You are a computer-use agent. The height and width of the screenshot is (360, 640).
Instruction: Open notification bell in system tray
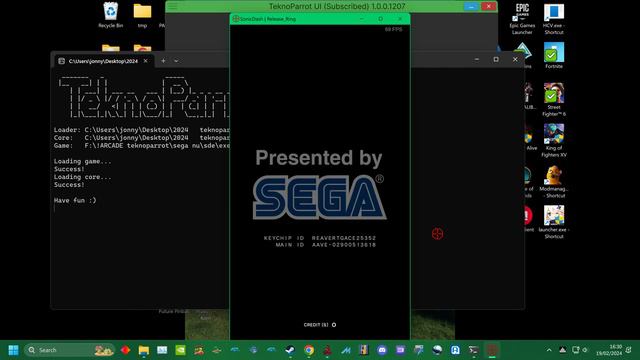pos(629,350)
